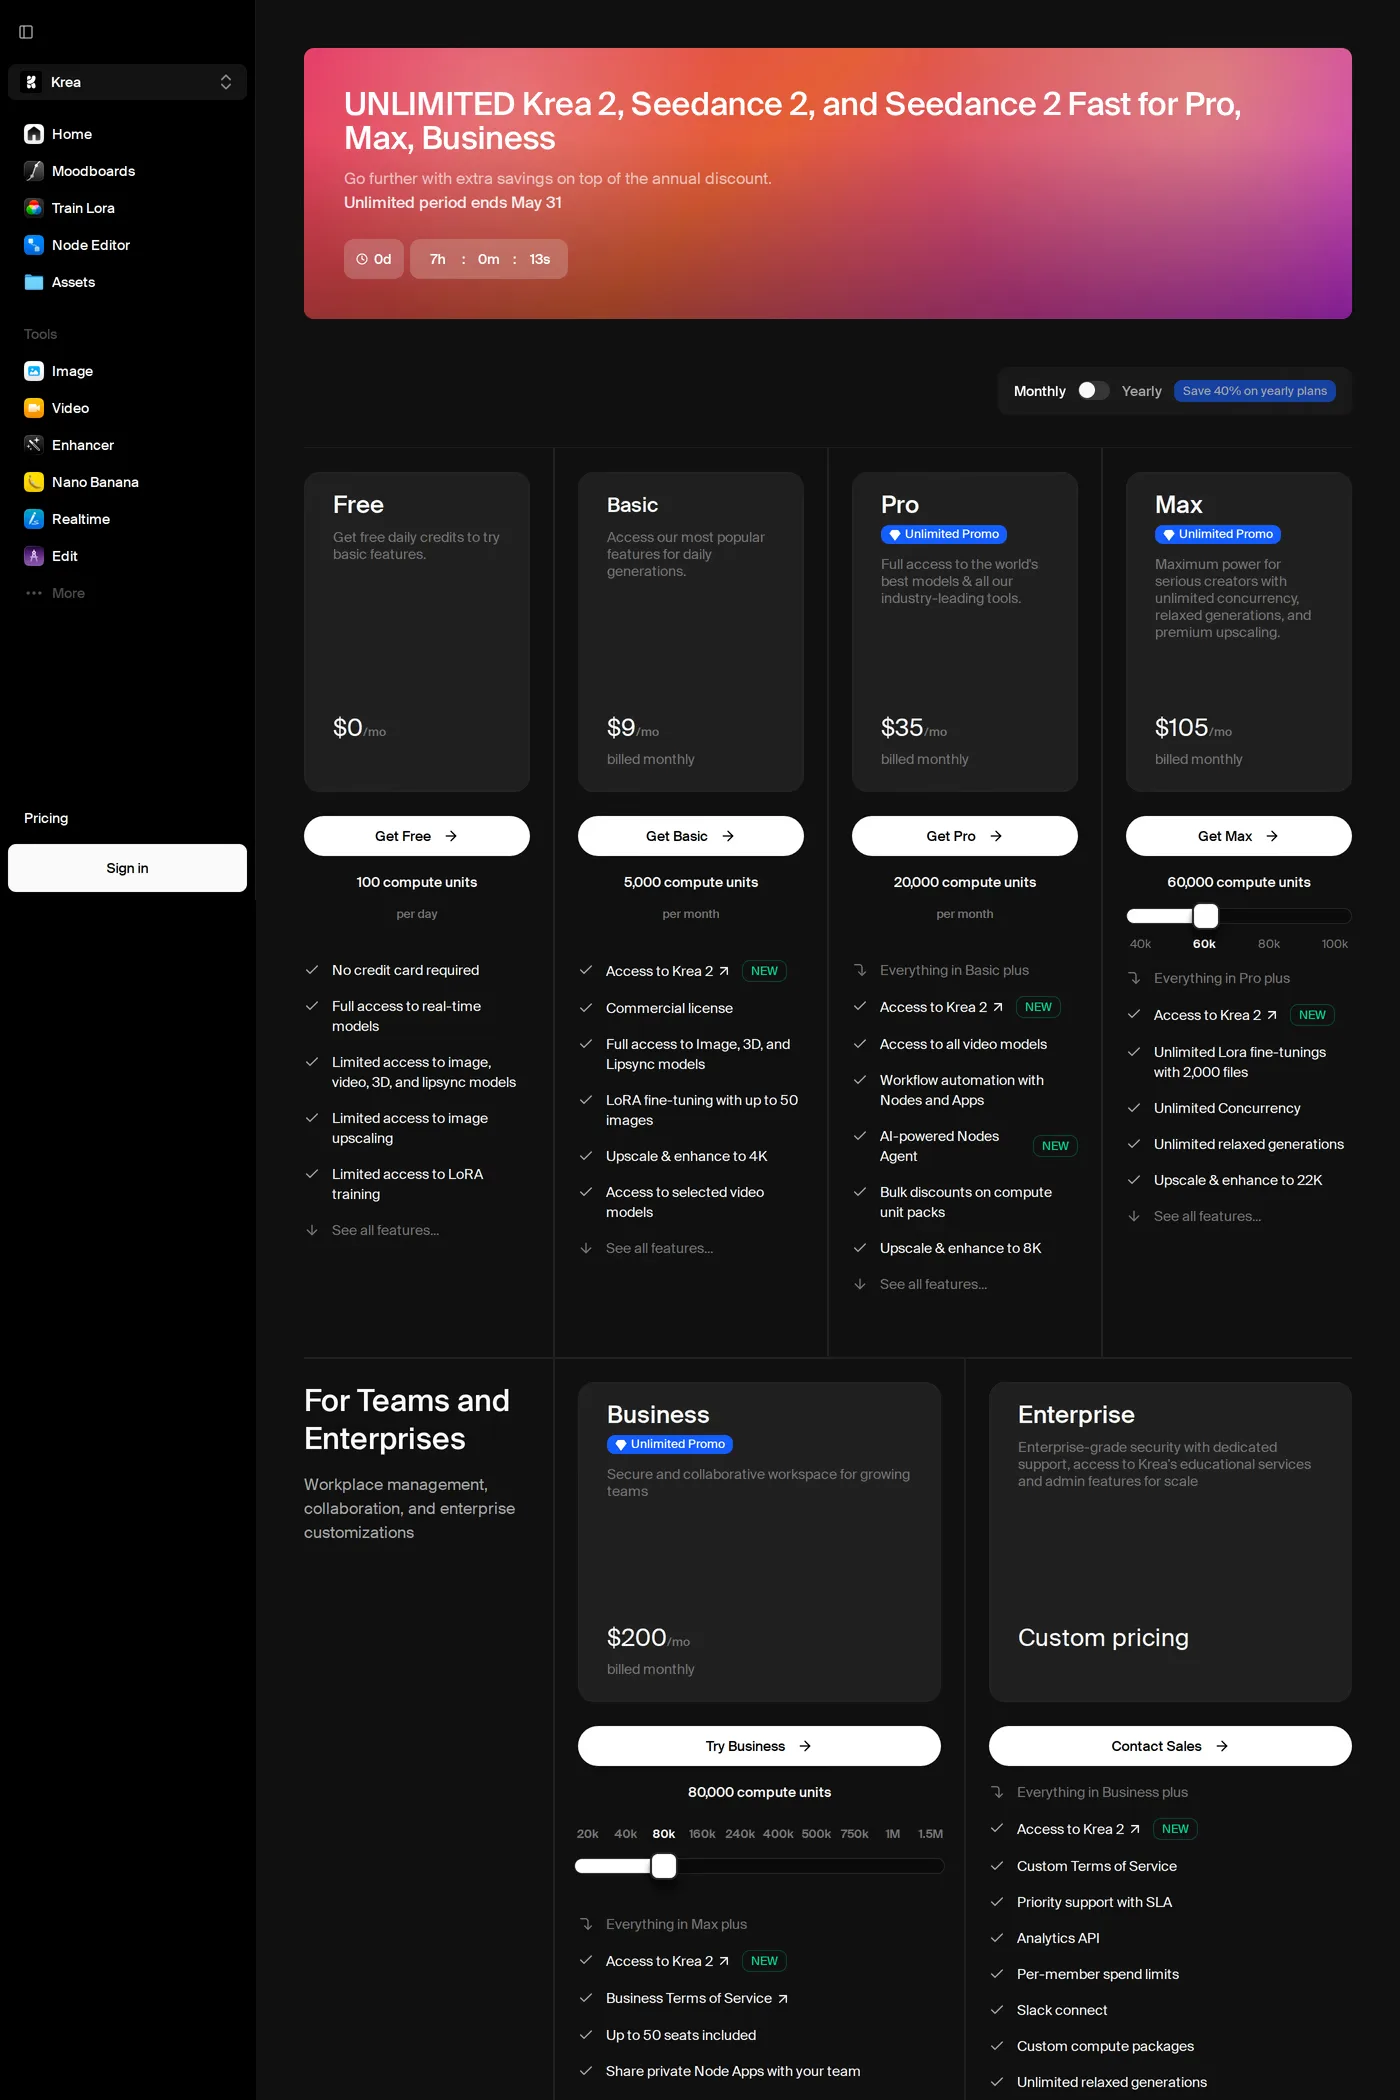Open Access to Krea 2 link in Pro plan
1400x2100 pixels.
(x=941, y=1007)
